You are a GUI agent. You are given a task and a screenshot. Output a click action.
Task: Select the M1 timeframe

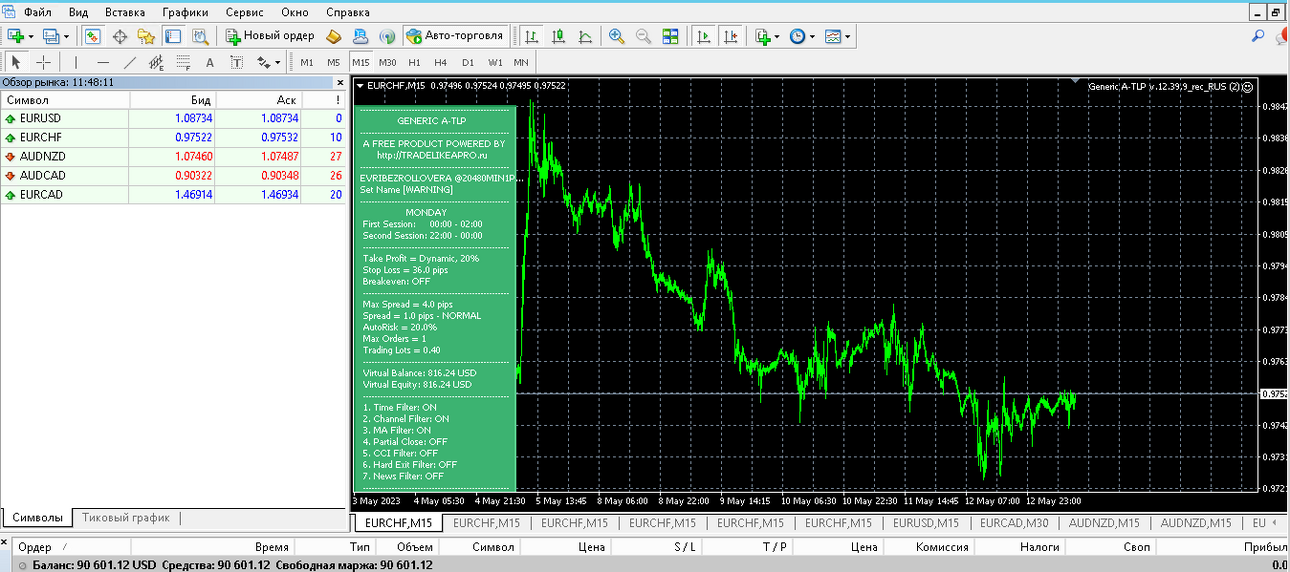307,62
